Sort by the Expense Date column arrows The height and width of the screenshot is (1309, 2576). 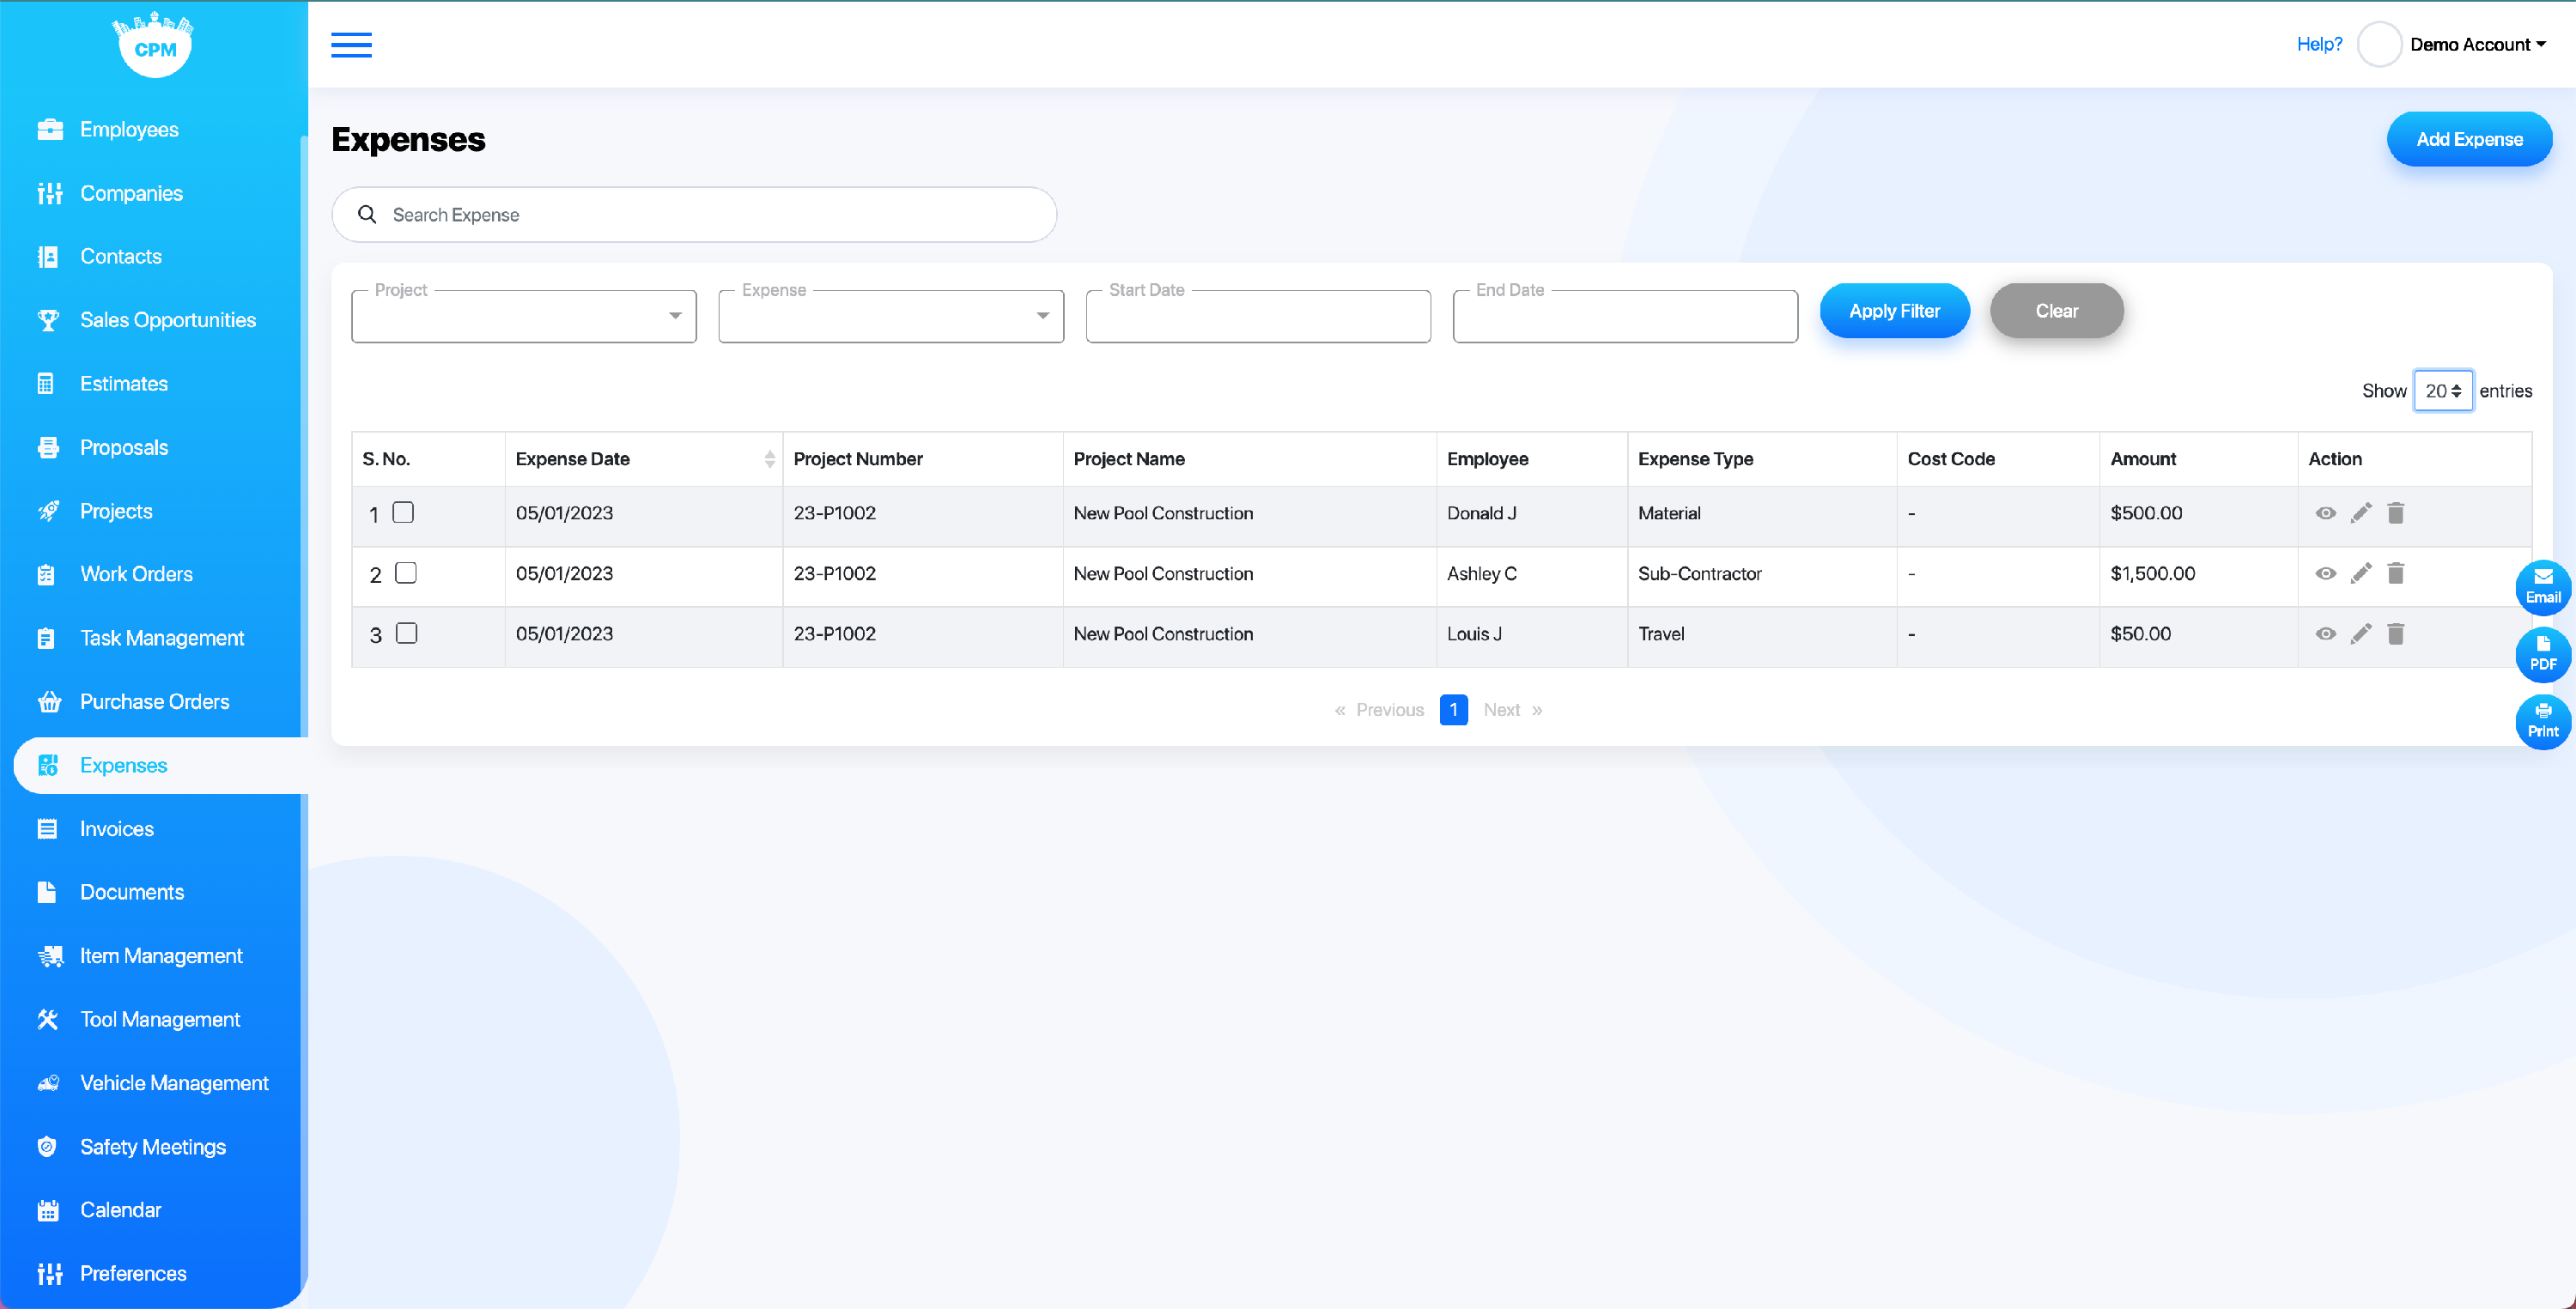(x=769, y=459)
